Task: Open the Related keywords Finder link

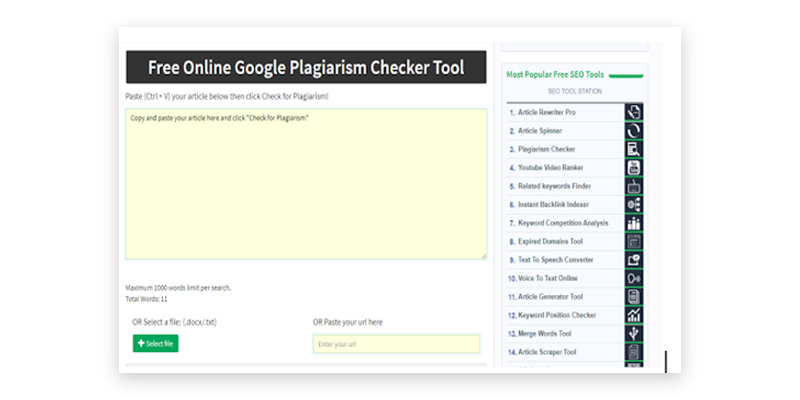Action: (554, 186)
